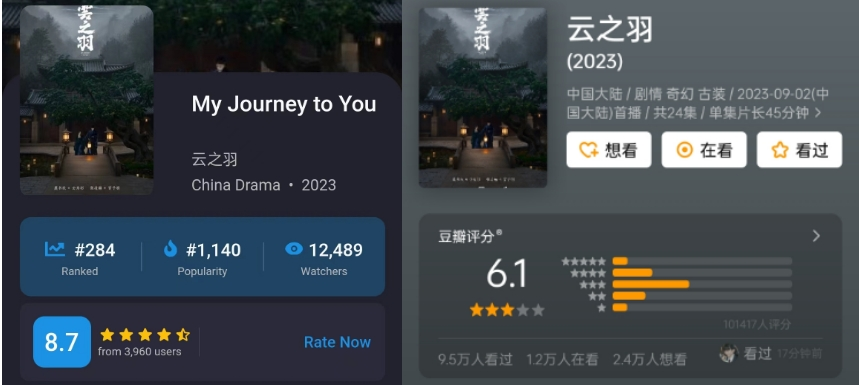Image resolution: width=859 pixels, height=385 pixels.
Task: Expand drama info after 单集片长45分钟
Action: pyautogui.click(x=818, y=113)
